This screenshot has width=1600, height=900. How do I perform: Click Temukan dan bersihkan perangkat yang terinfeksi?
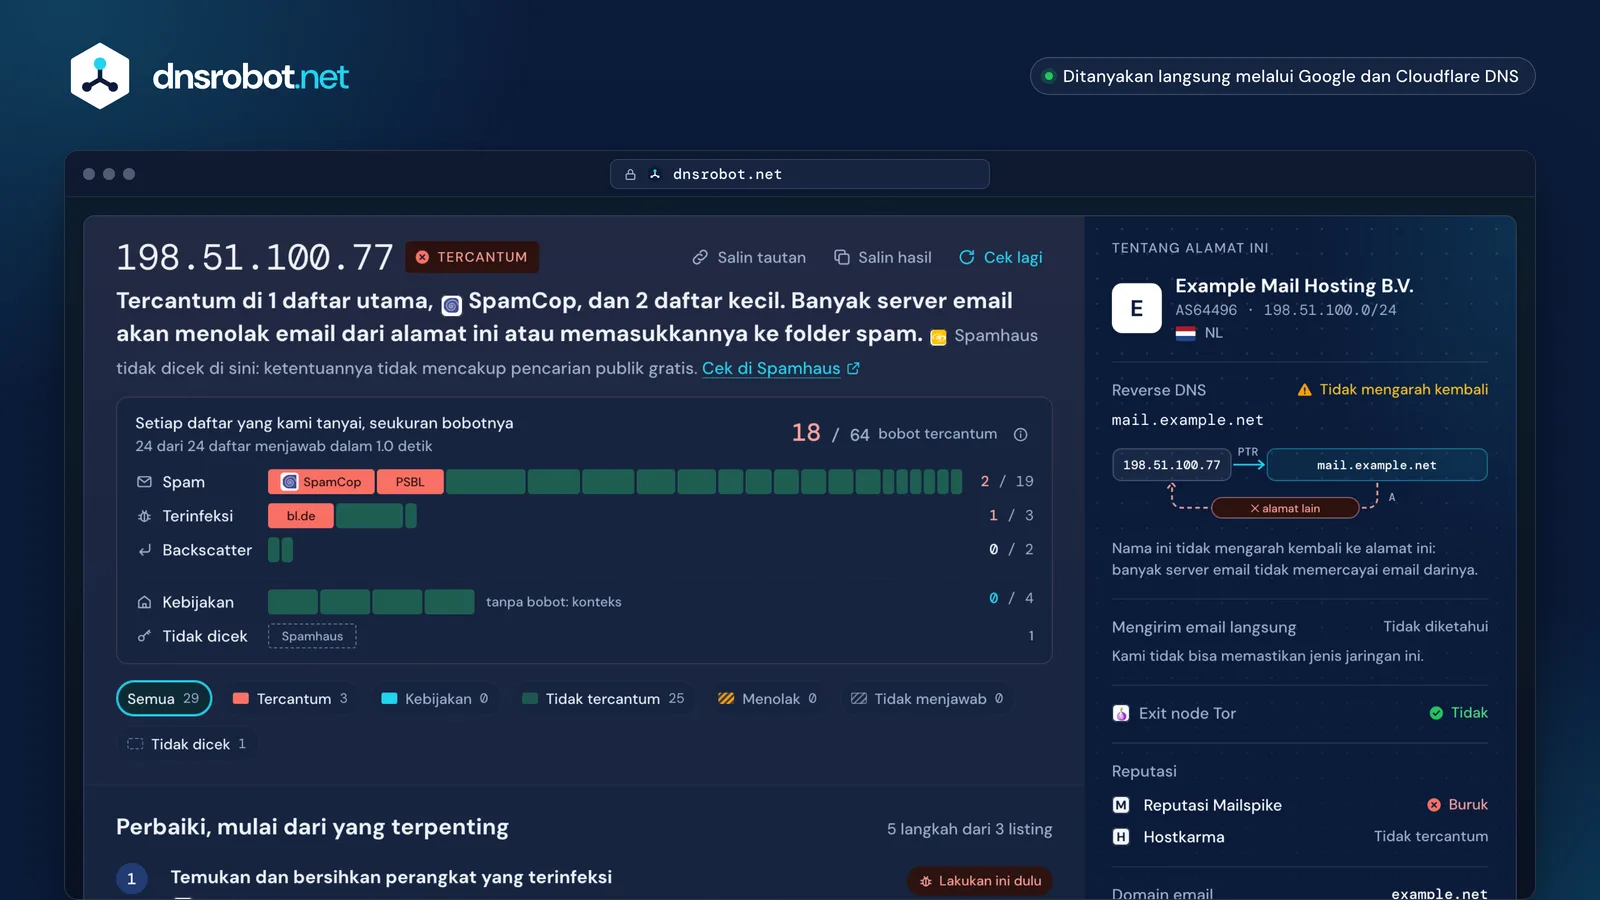(x=391, y=877)
